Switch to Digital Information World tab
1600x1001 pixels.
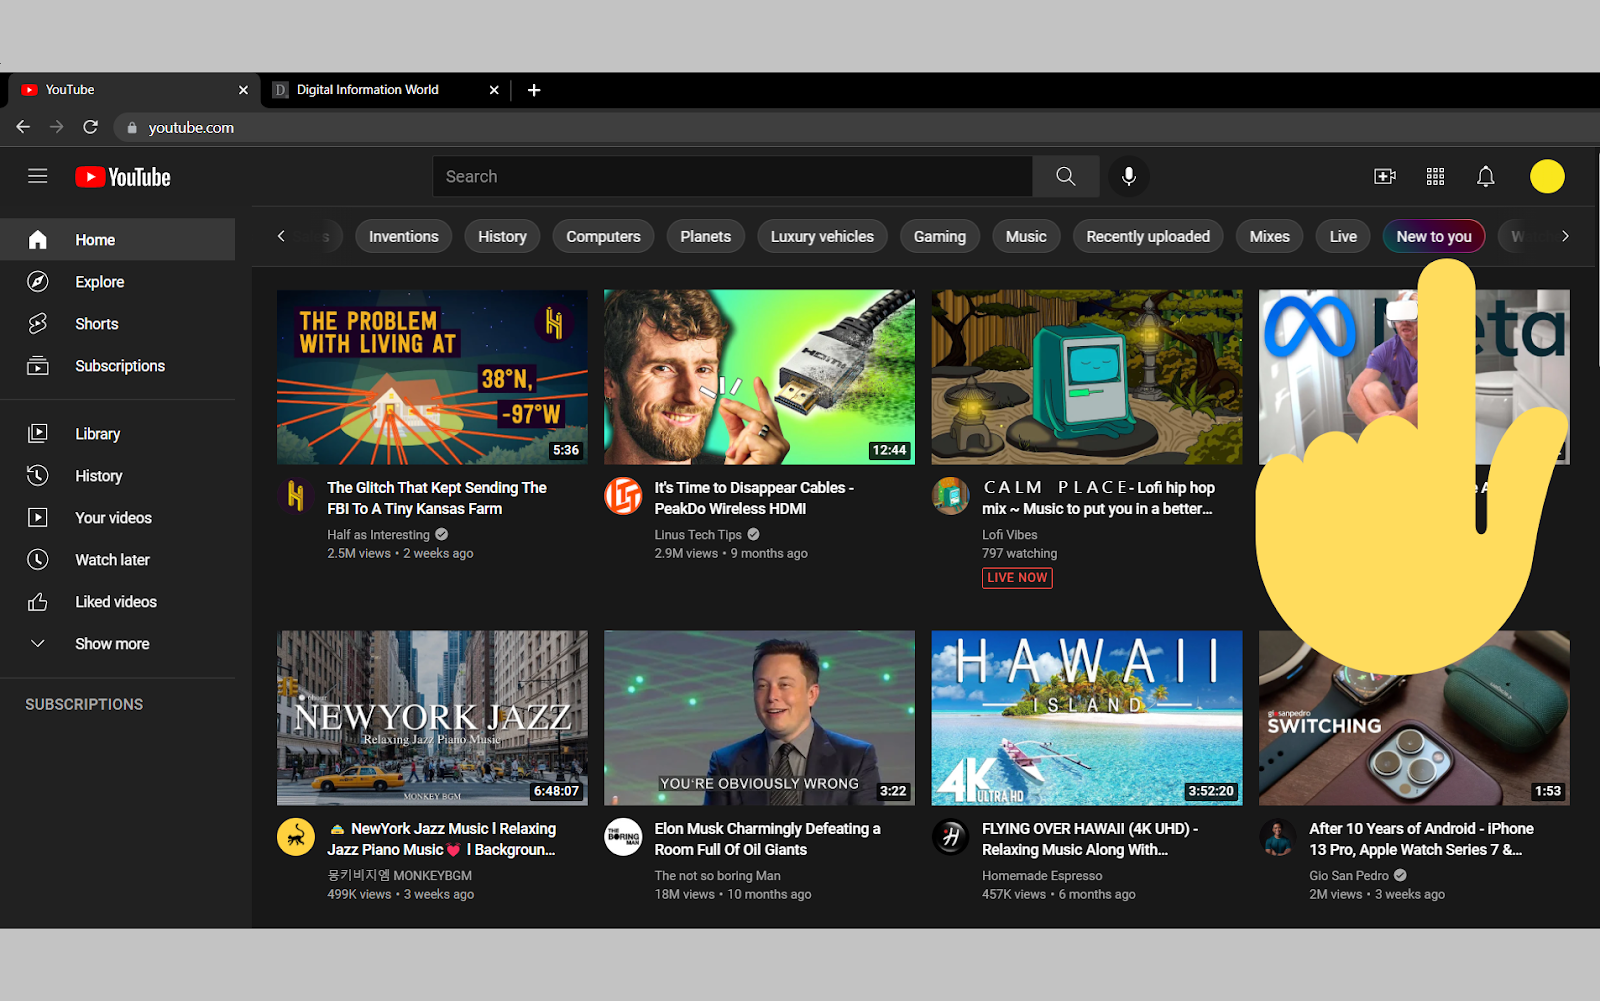click(385, 90)
